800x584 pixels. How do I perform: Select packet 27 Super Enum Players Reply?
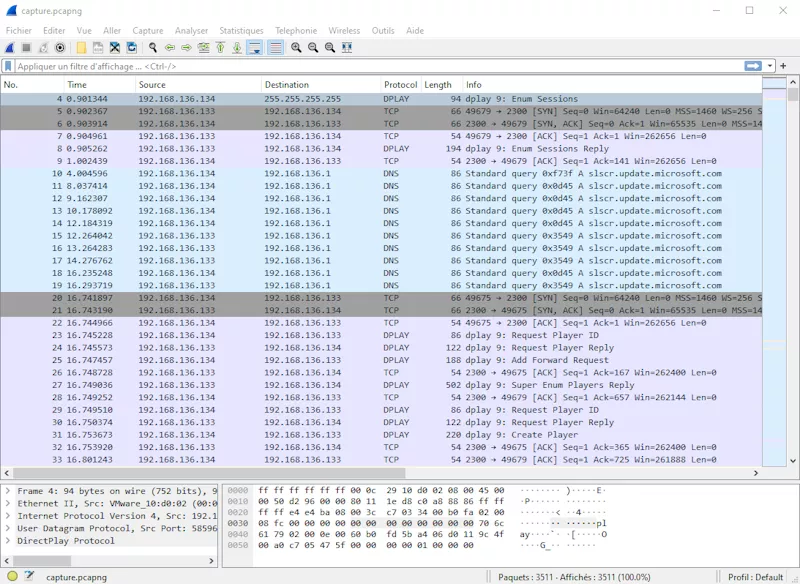(x=381, y=385)
